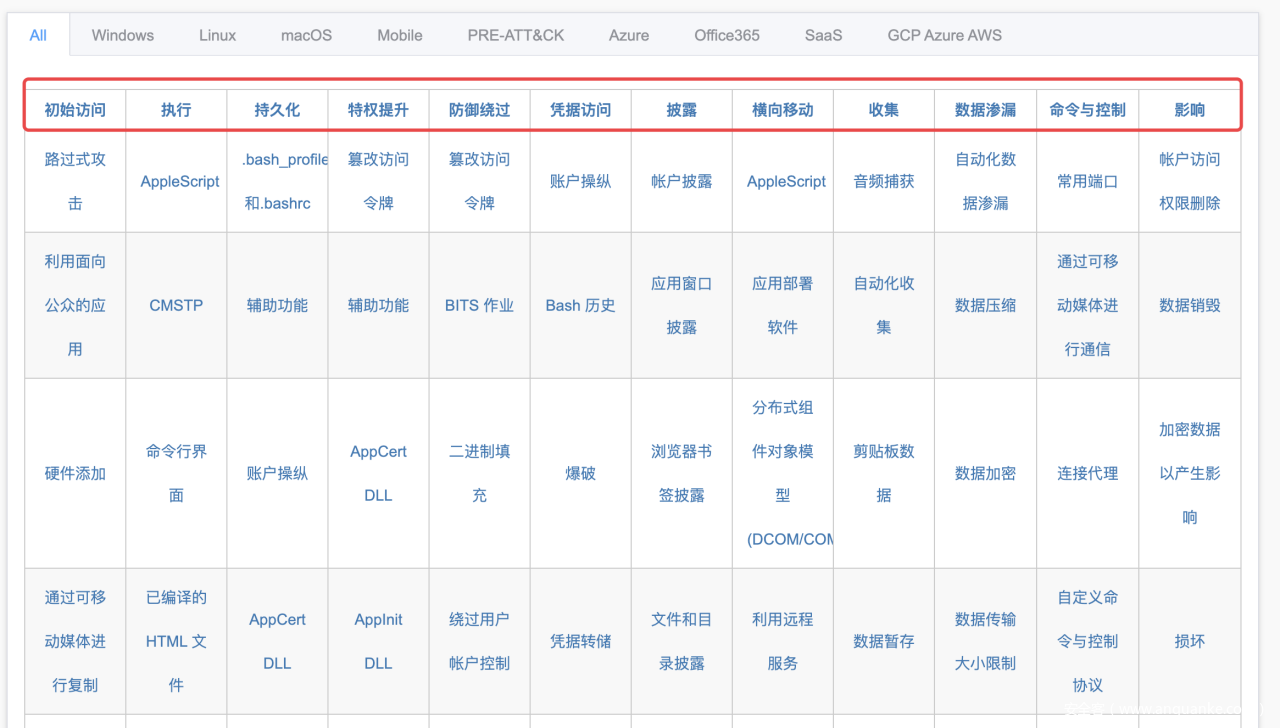Click the AppInit DLL link
The width and height of the screenshot is (1280, 728).
click(x=378, y=641)
